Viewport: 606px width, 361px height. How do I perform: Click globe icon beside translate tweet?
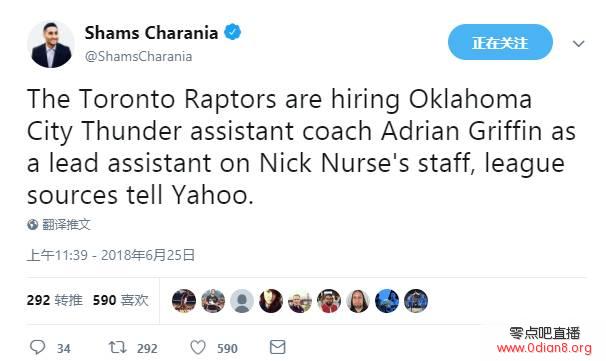tap(32, 225)
